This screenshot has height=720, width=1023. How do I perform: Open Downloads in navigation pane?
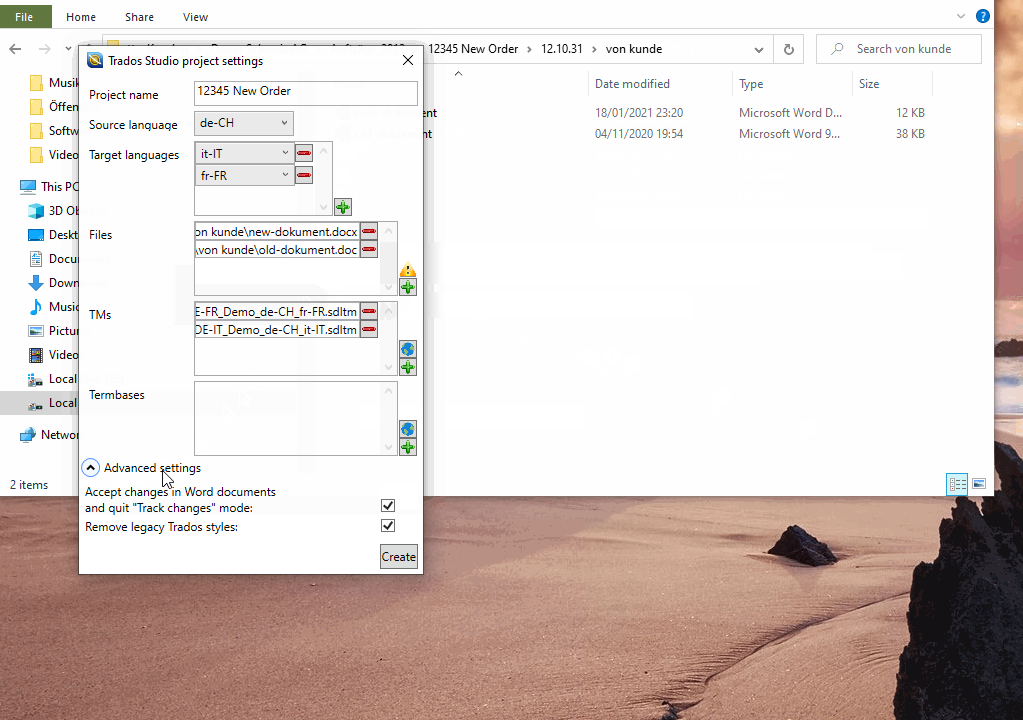click(53, 283)
